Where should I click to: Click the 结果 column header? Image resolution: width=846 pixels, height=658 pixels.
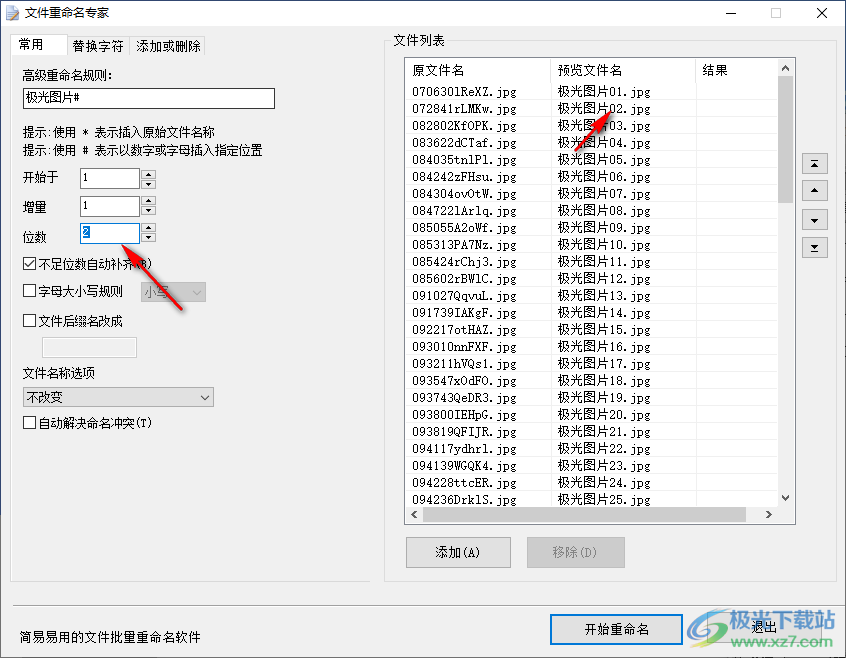pyautogui.click(x=736, y=70)
